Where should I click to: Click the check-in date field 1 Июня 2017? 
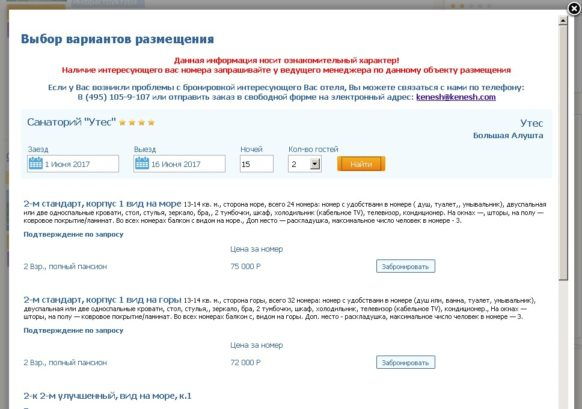coord(73,164)
